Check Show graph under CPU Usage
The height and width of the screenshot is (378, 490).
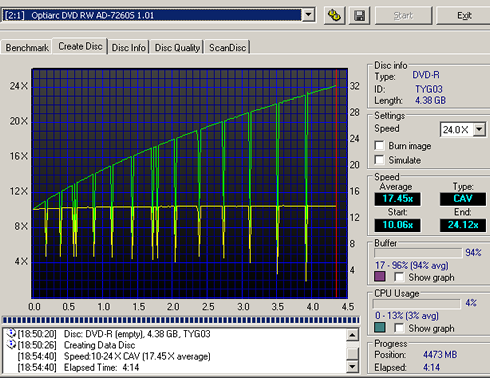click(399, 328)
